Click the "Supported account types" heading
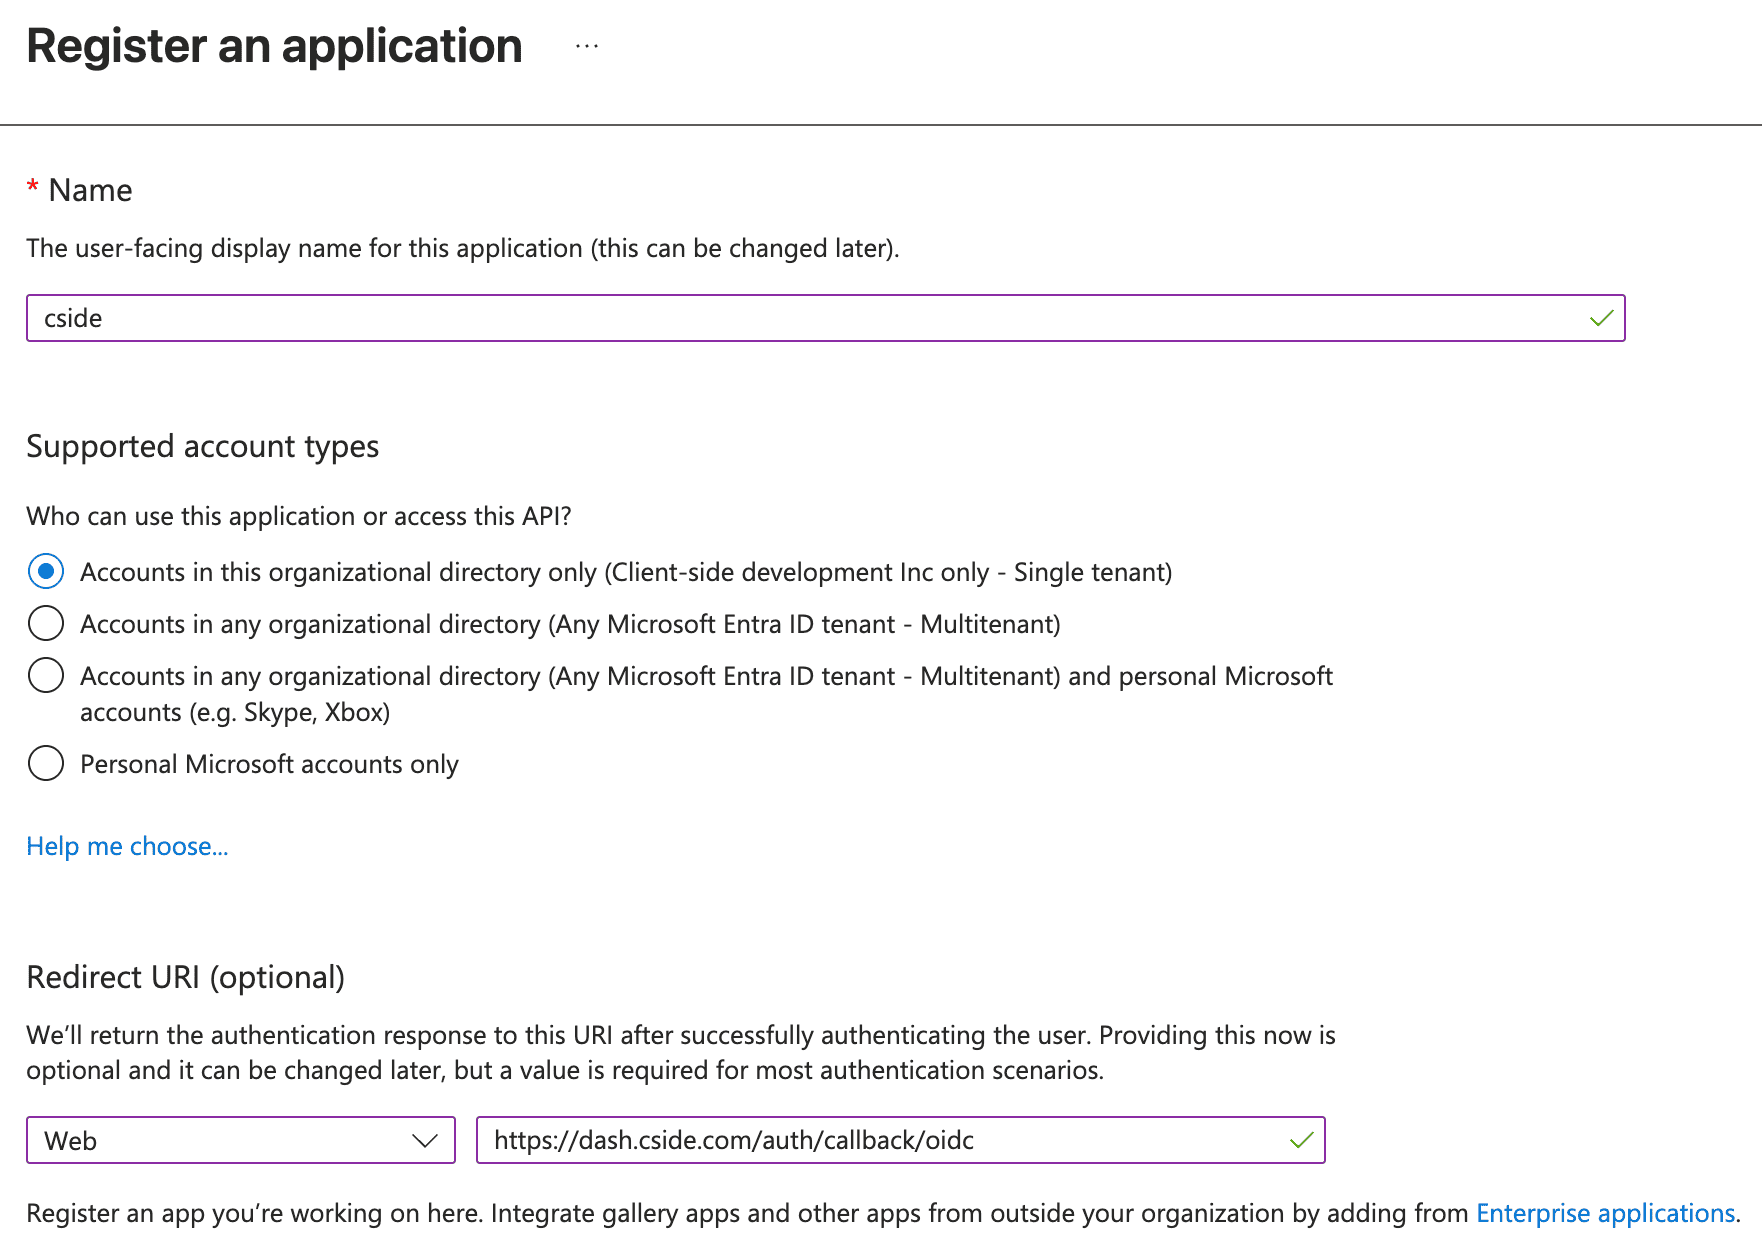Image resolution: width=1762 pixels, height=1250 pixels. [202, 446]
